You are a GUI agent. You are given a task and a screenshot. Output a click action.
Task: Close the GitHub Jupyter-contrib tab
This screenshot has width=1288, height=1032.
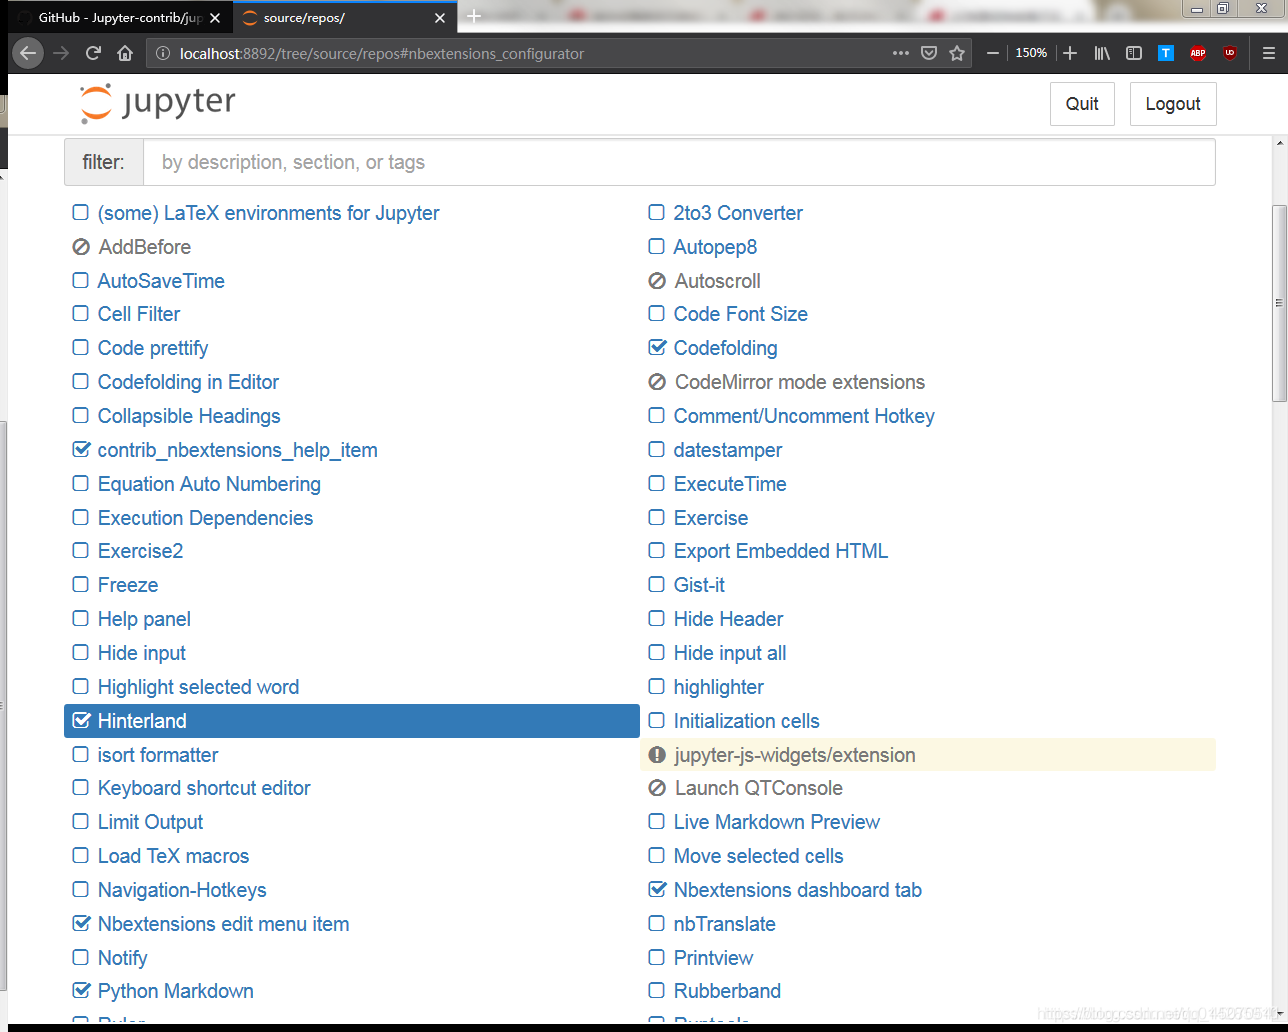coord(215,18)
